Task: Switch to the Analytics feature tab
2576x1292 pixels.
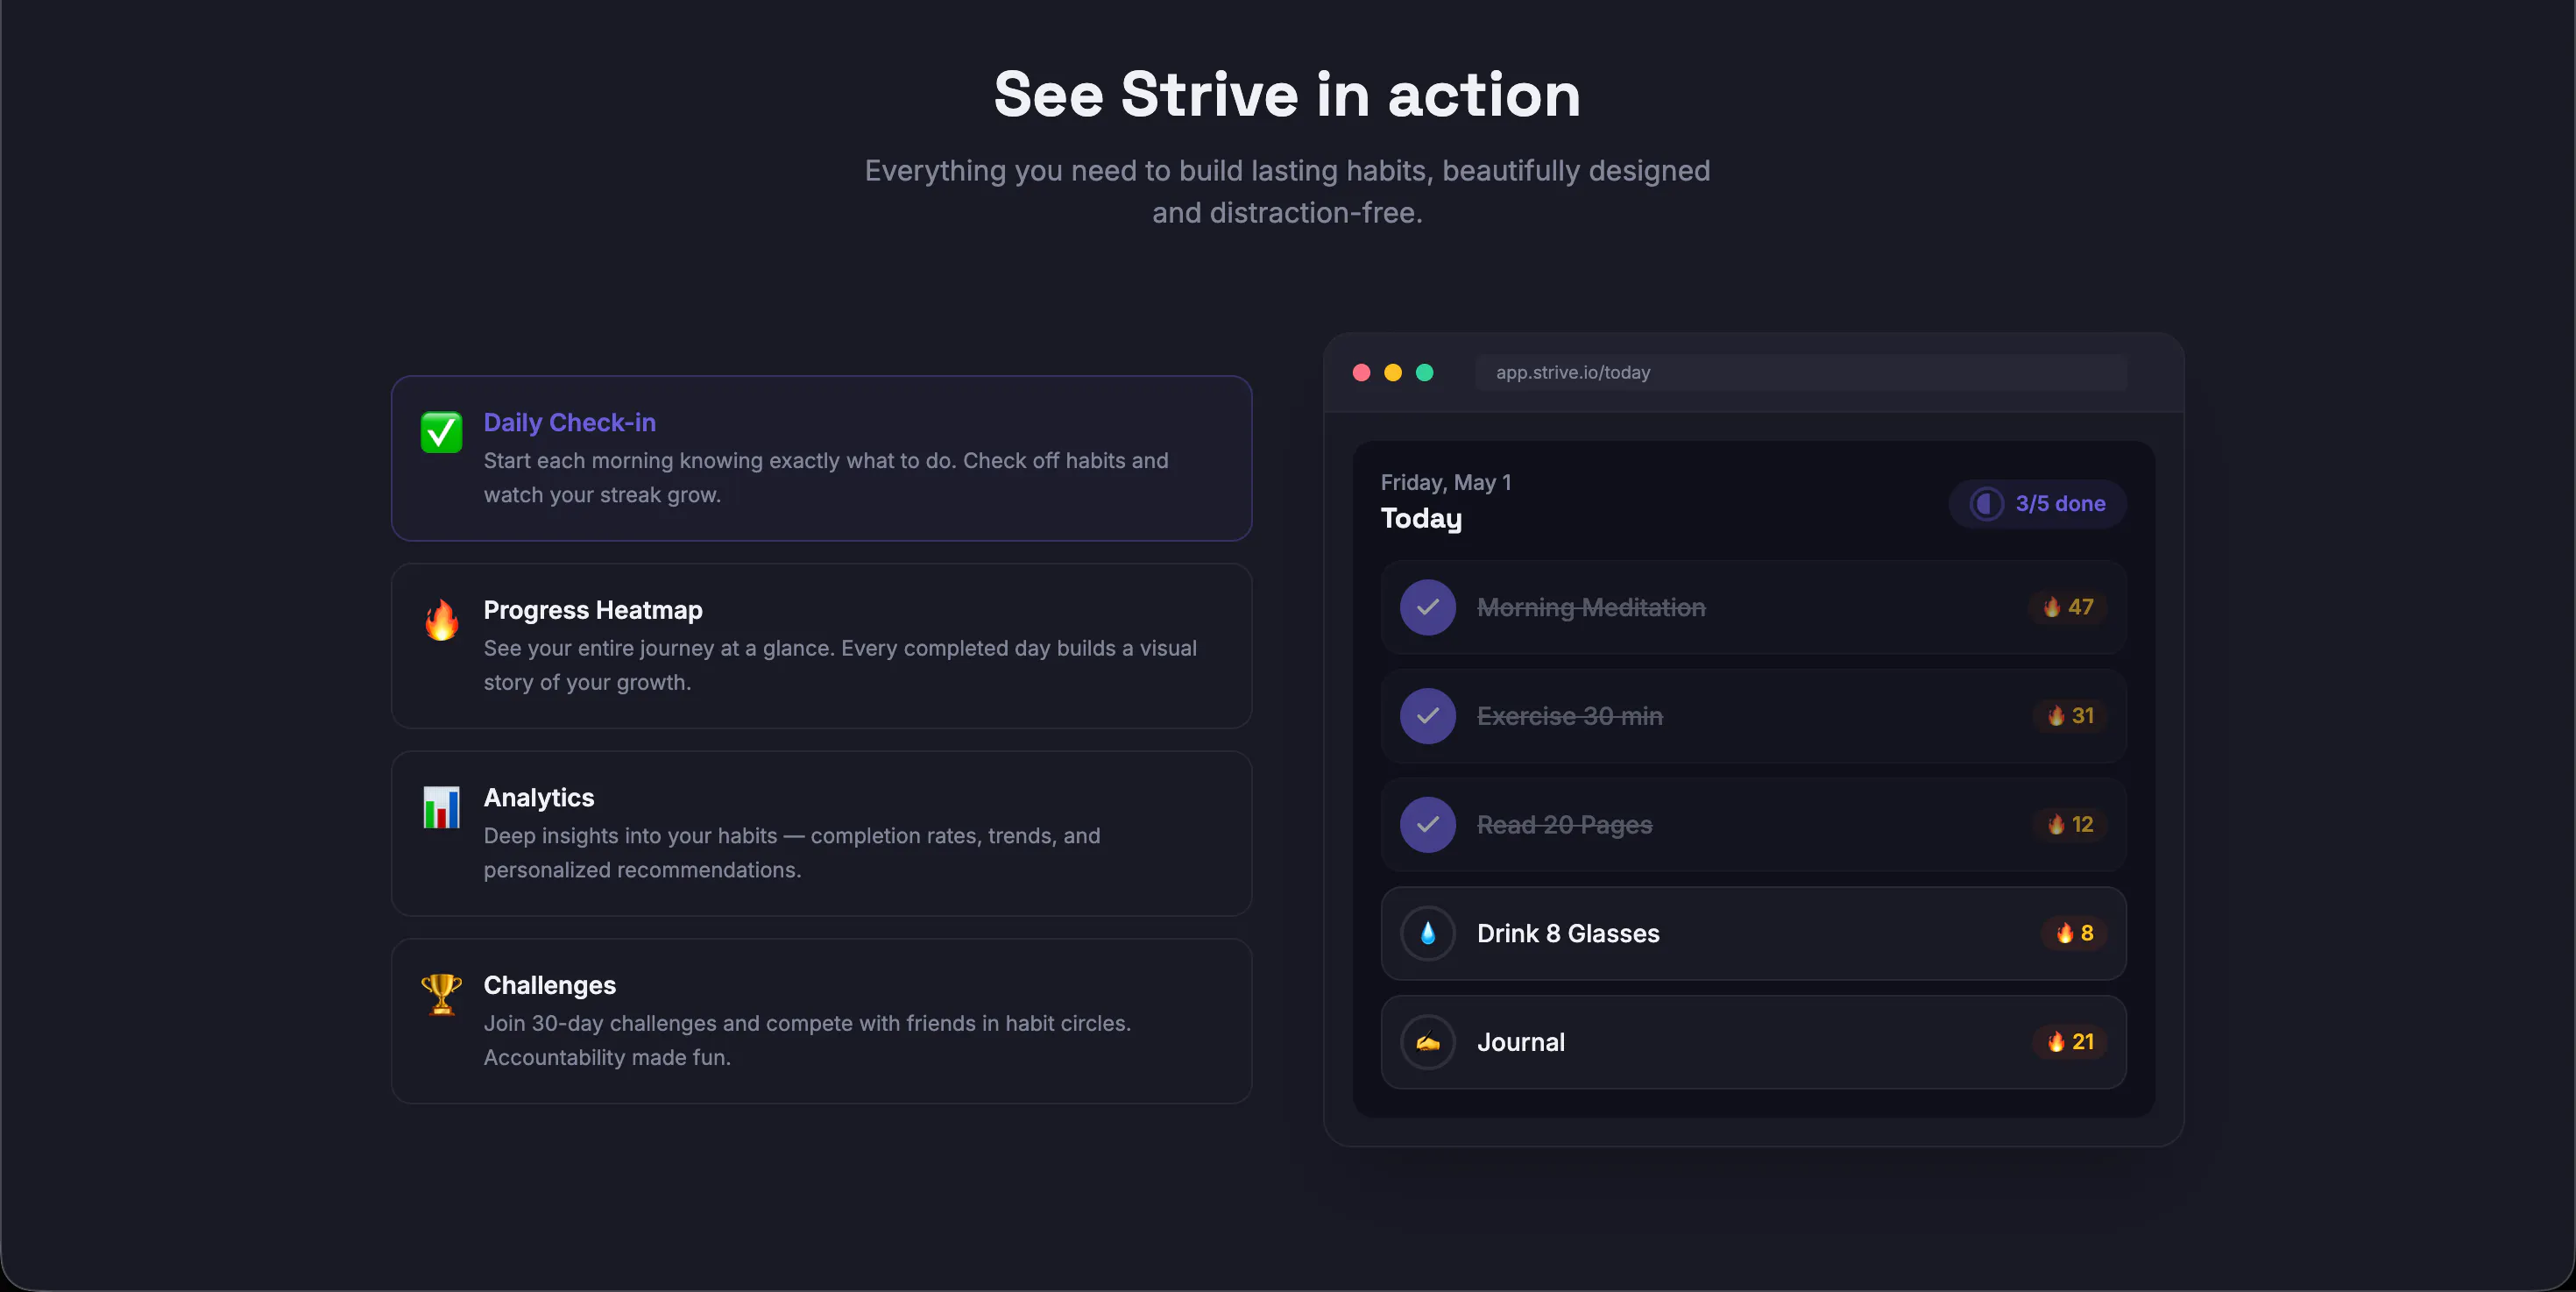Action: 822,833
